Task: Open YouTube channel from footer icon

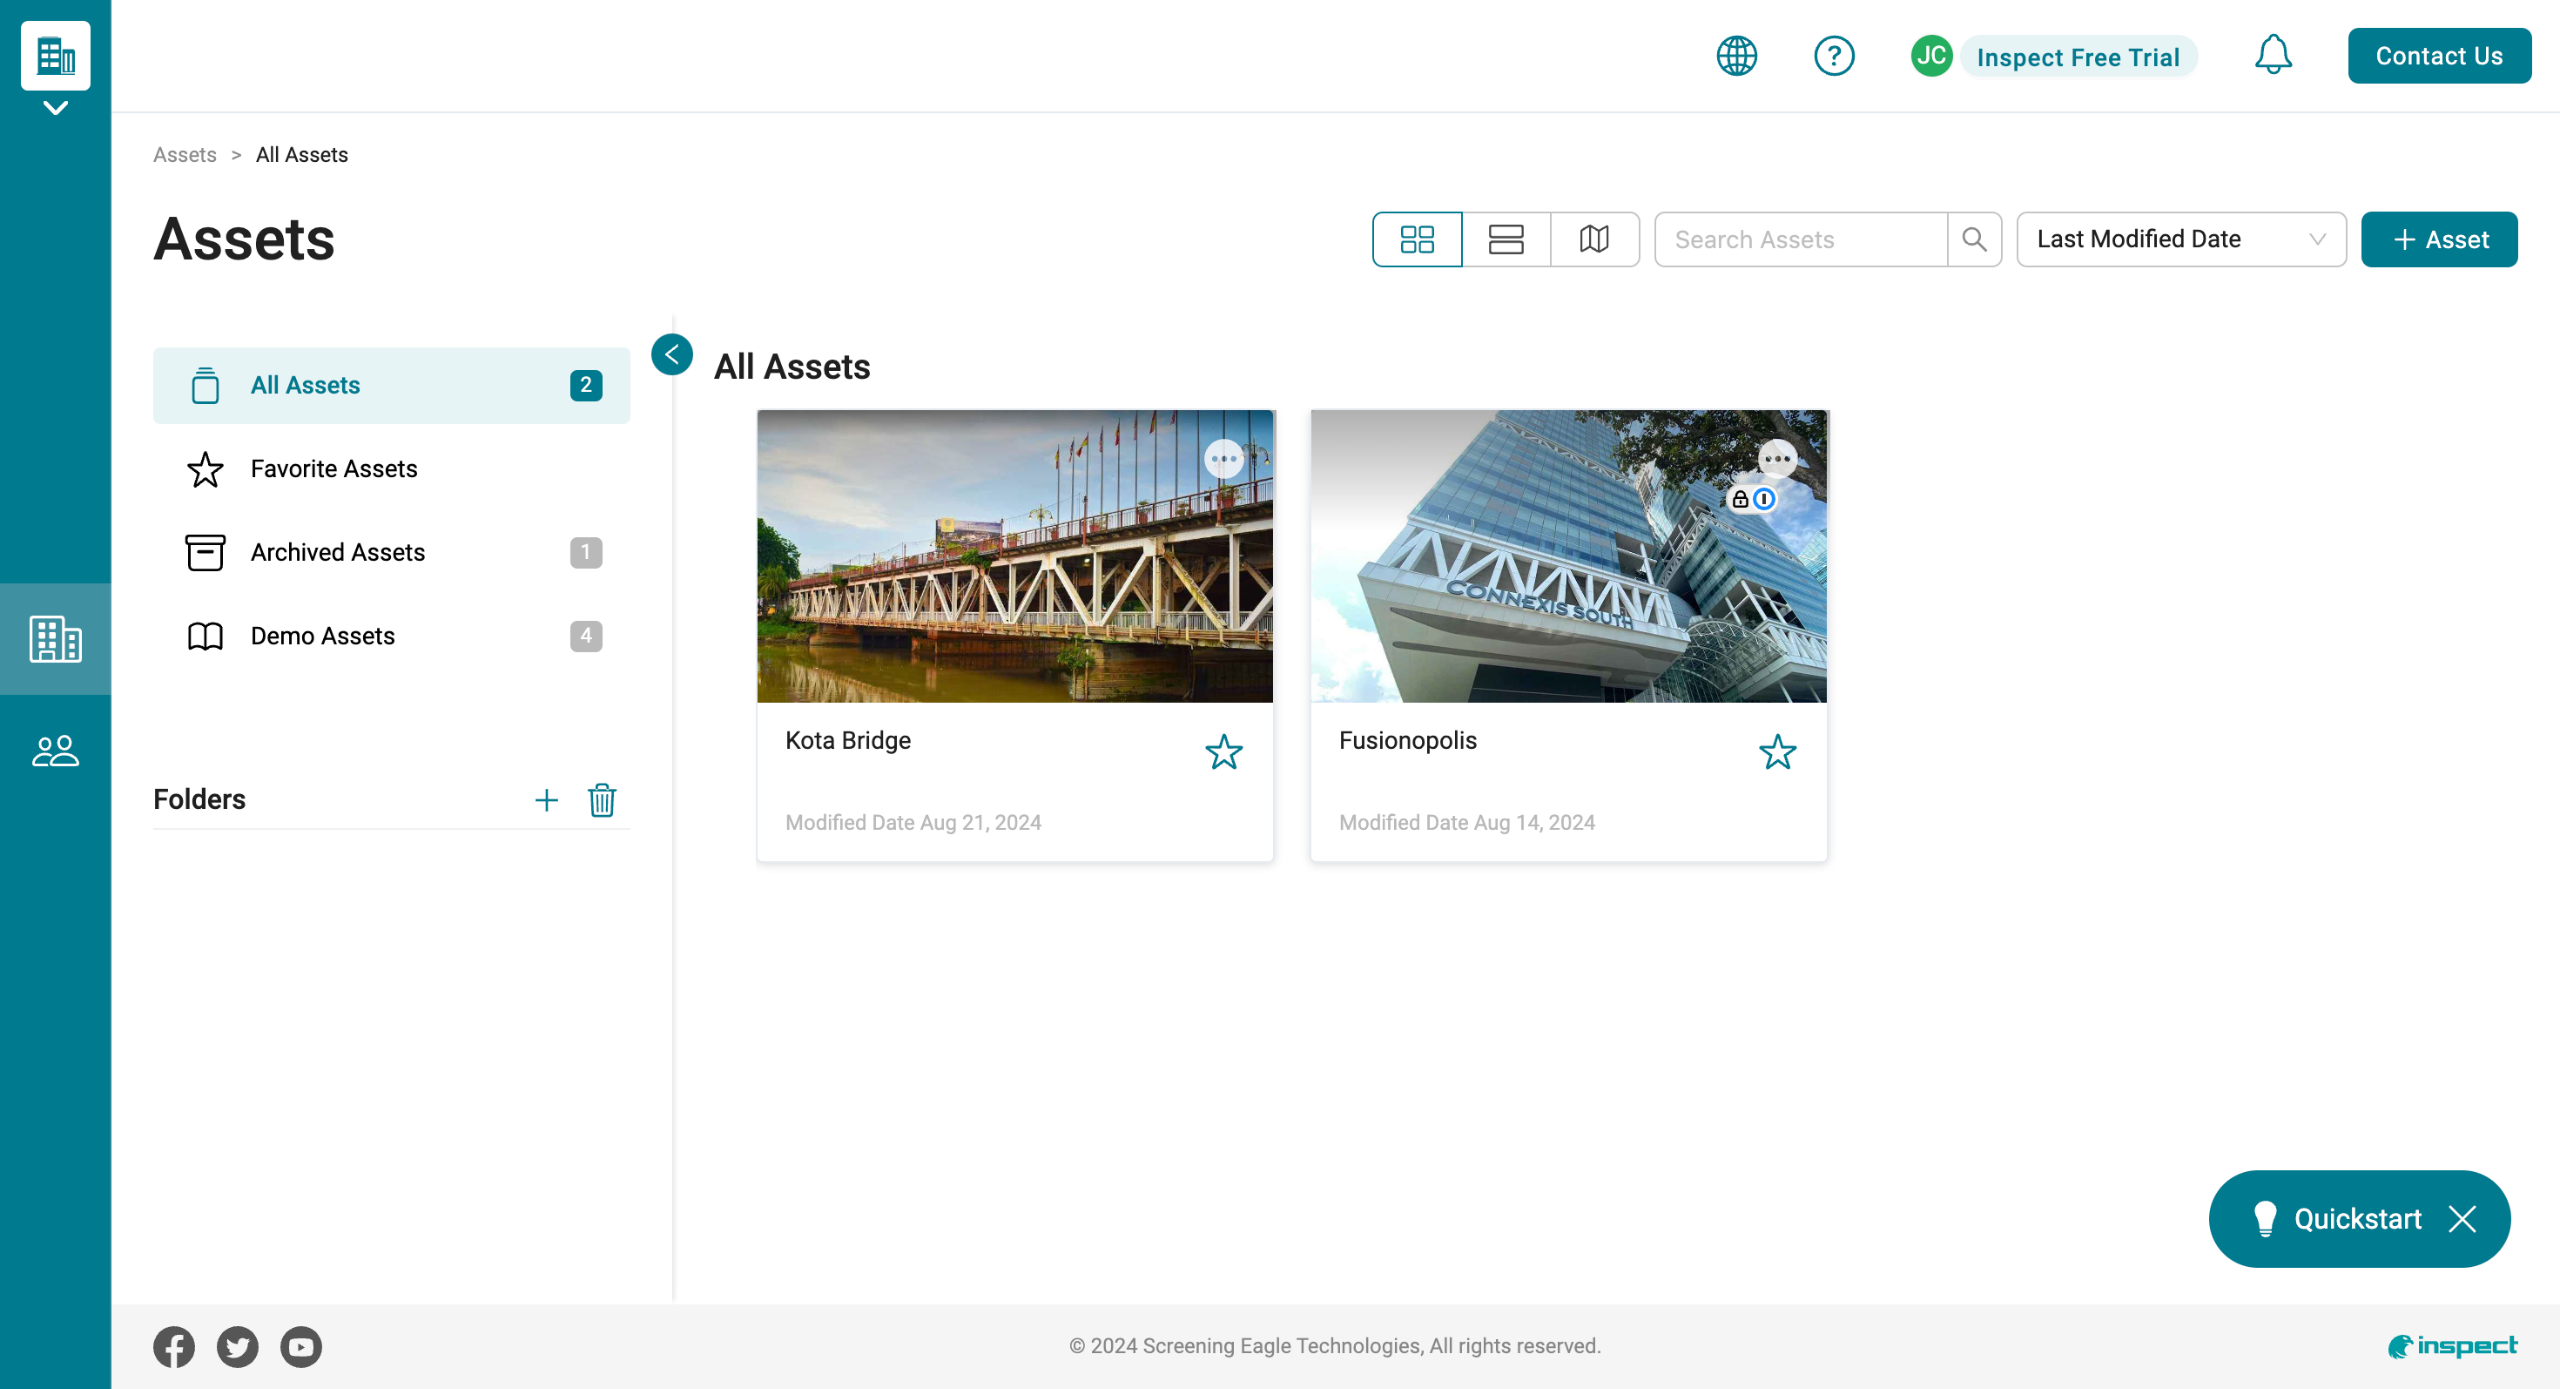Action: pyautogui.click(x=301, y=1346)
